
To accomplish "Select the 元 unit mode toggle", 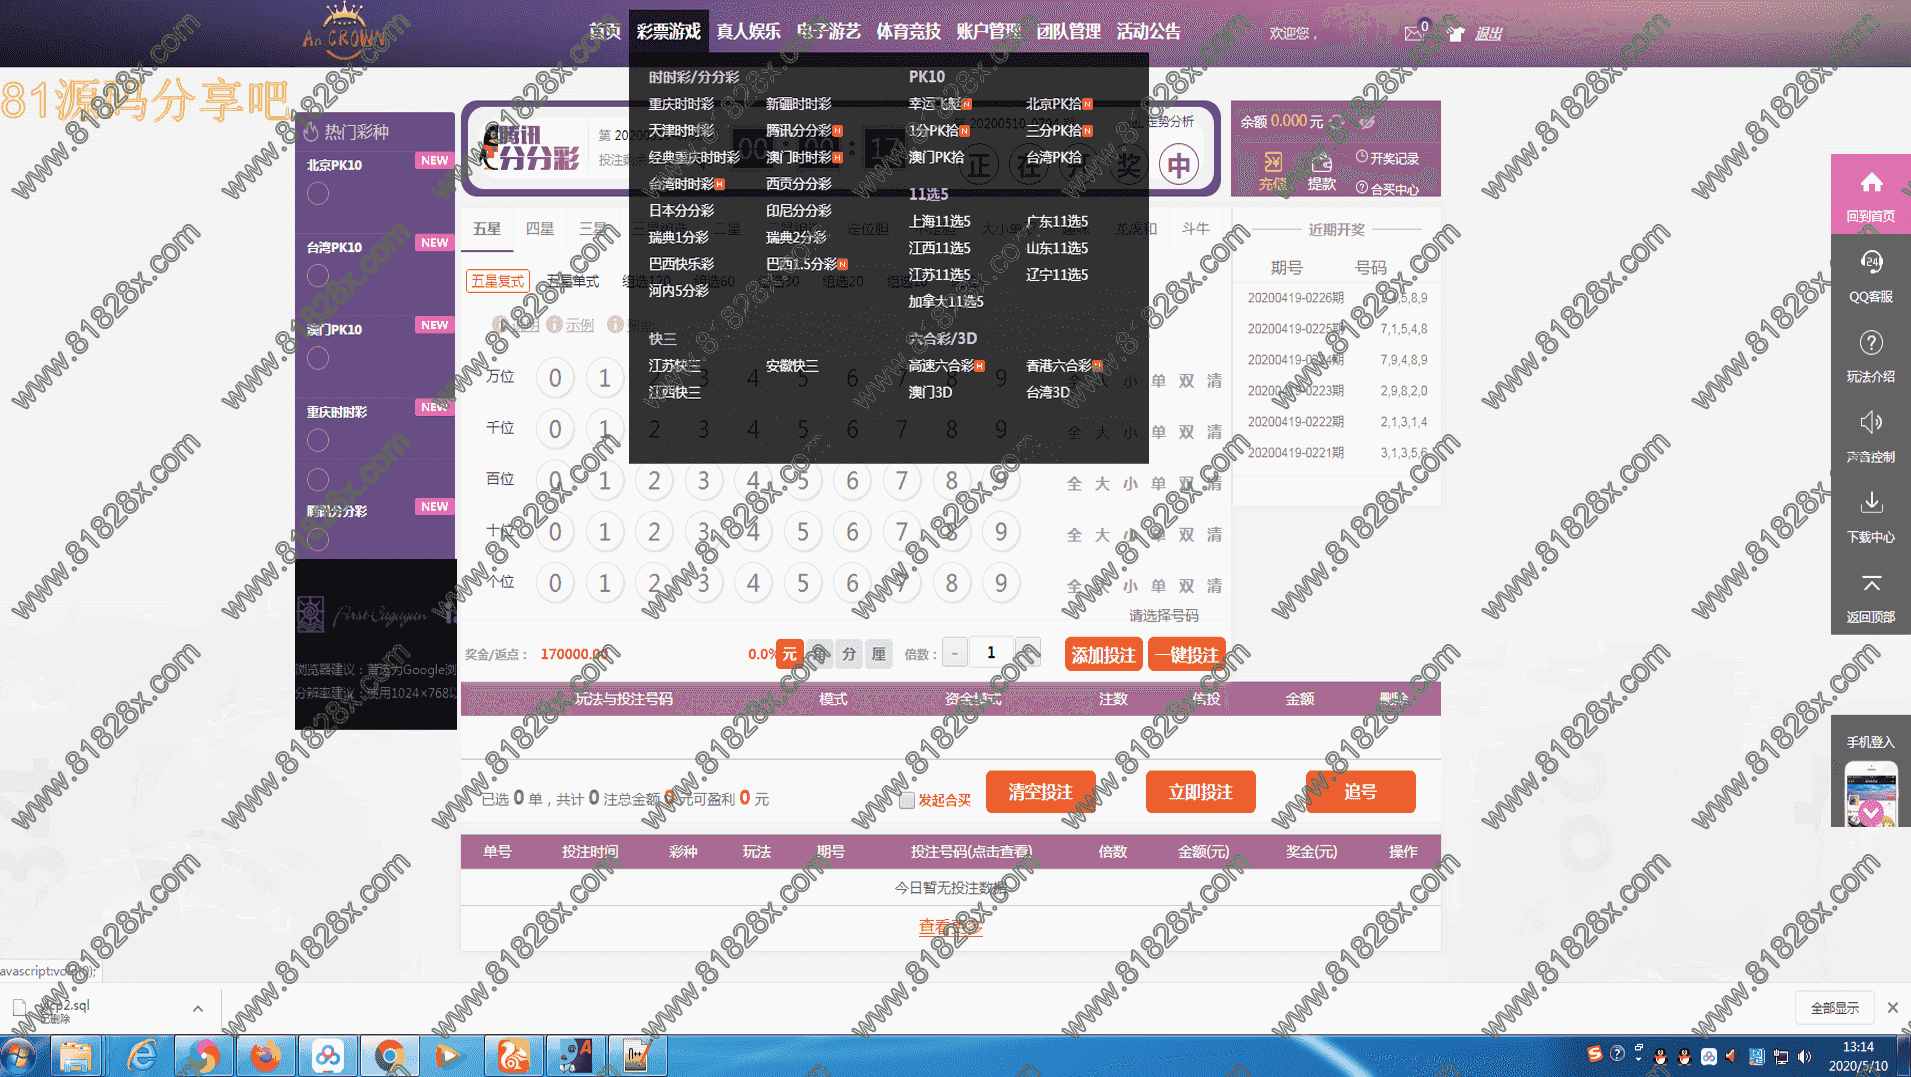I will click(789, 654).
